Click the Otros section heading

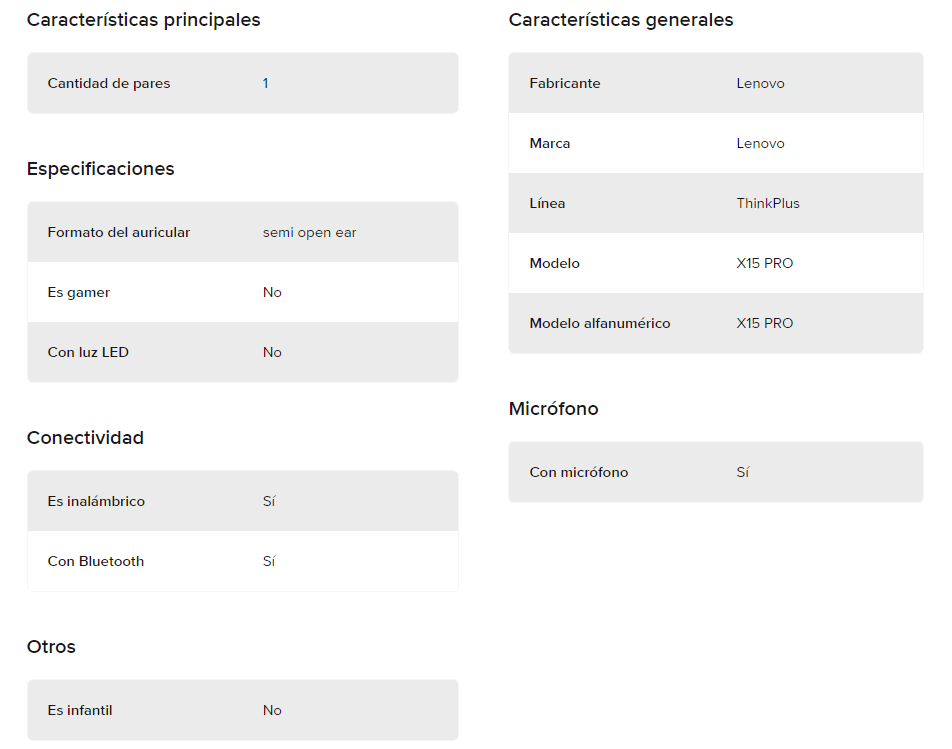(x=52, y=647)
